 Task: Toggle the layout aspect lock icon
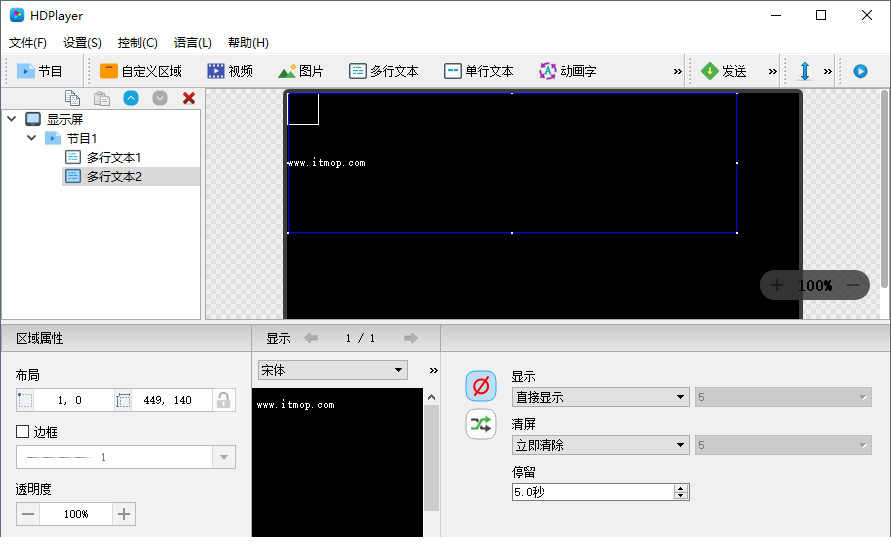tap(223, 400)
